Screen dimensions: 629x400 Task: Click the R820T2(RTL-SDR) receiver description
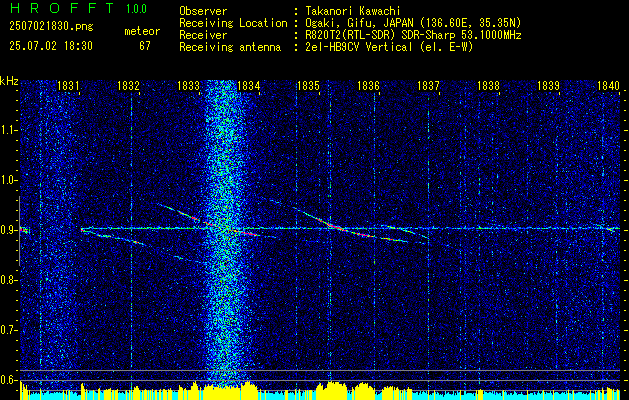(413, 35)
